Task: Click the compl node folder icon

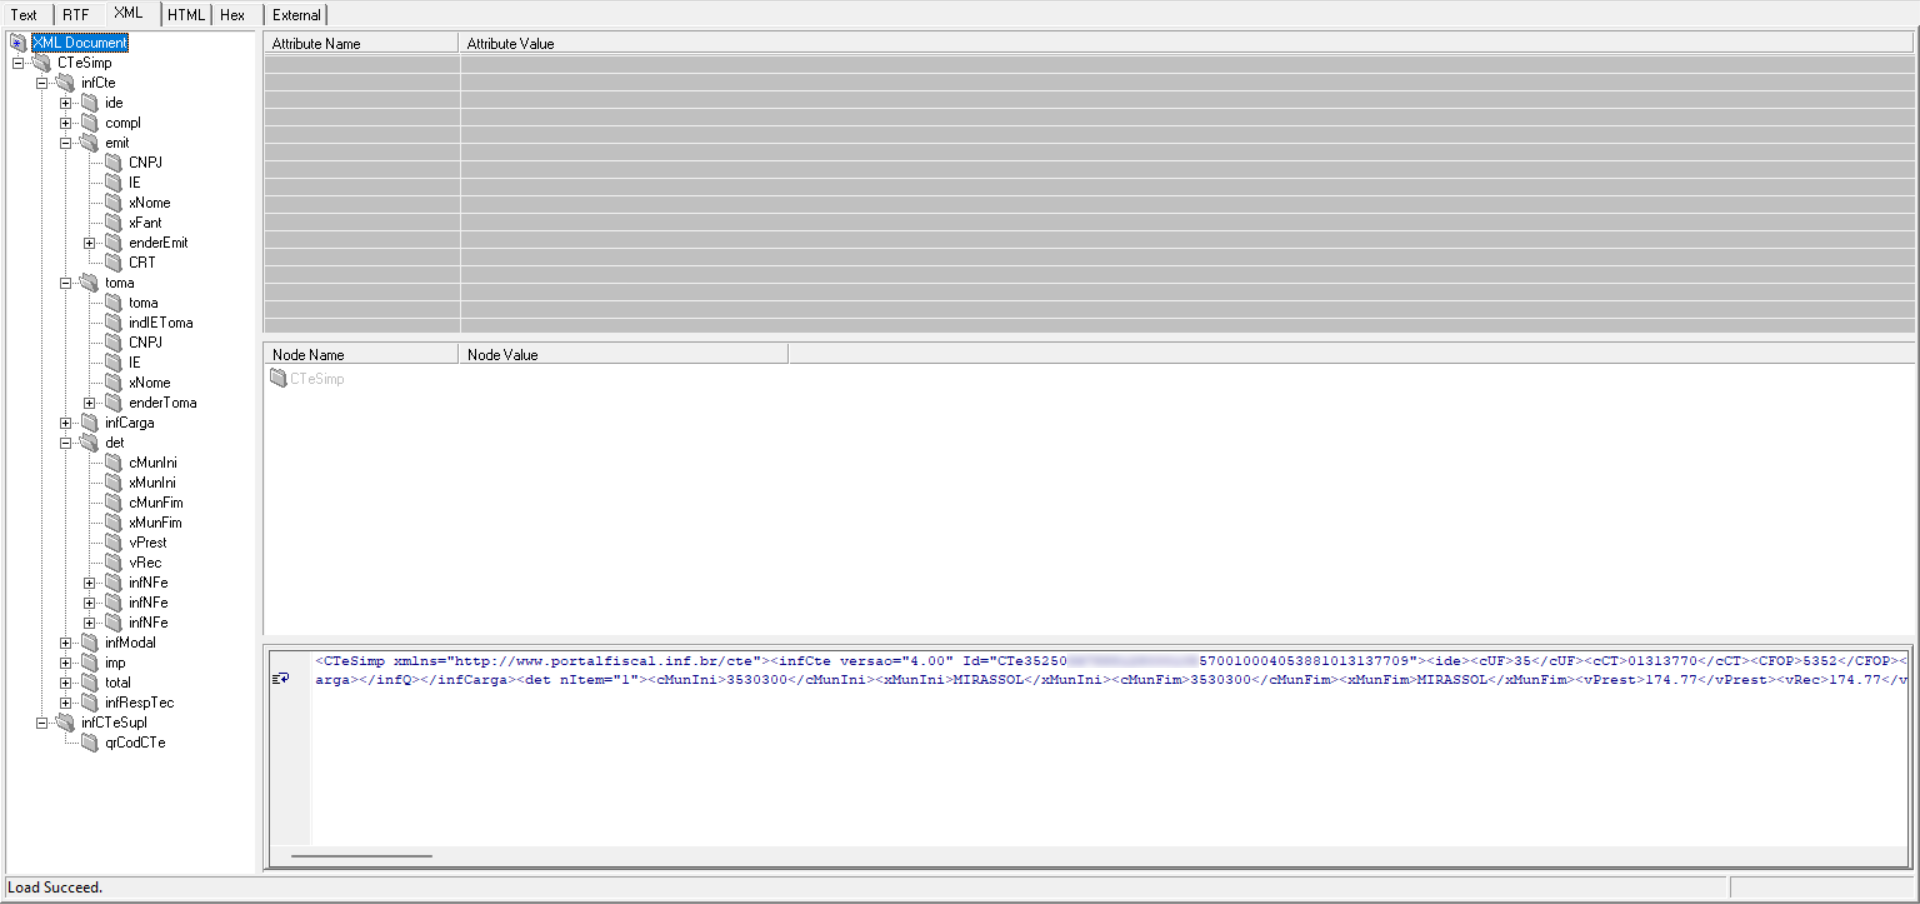Action: tap(90, 122)
